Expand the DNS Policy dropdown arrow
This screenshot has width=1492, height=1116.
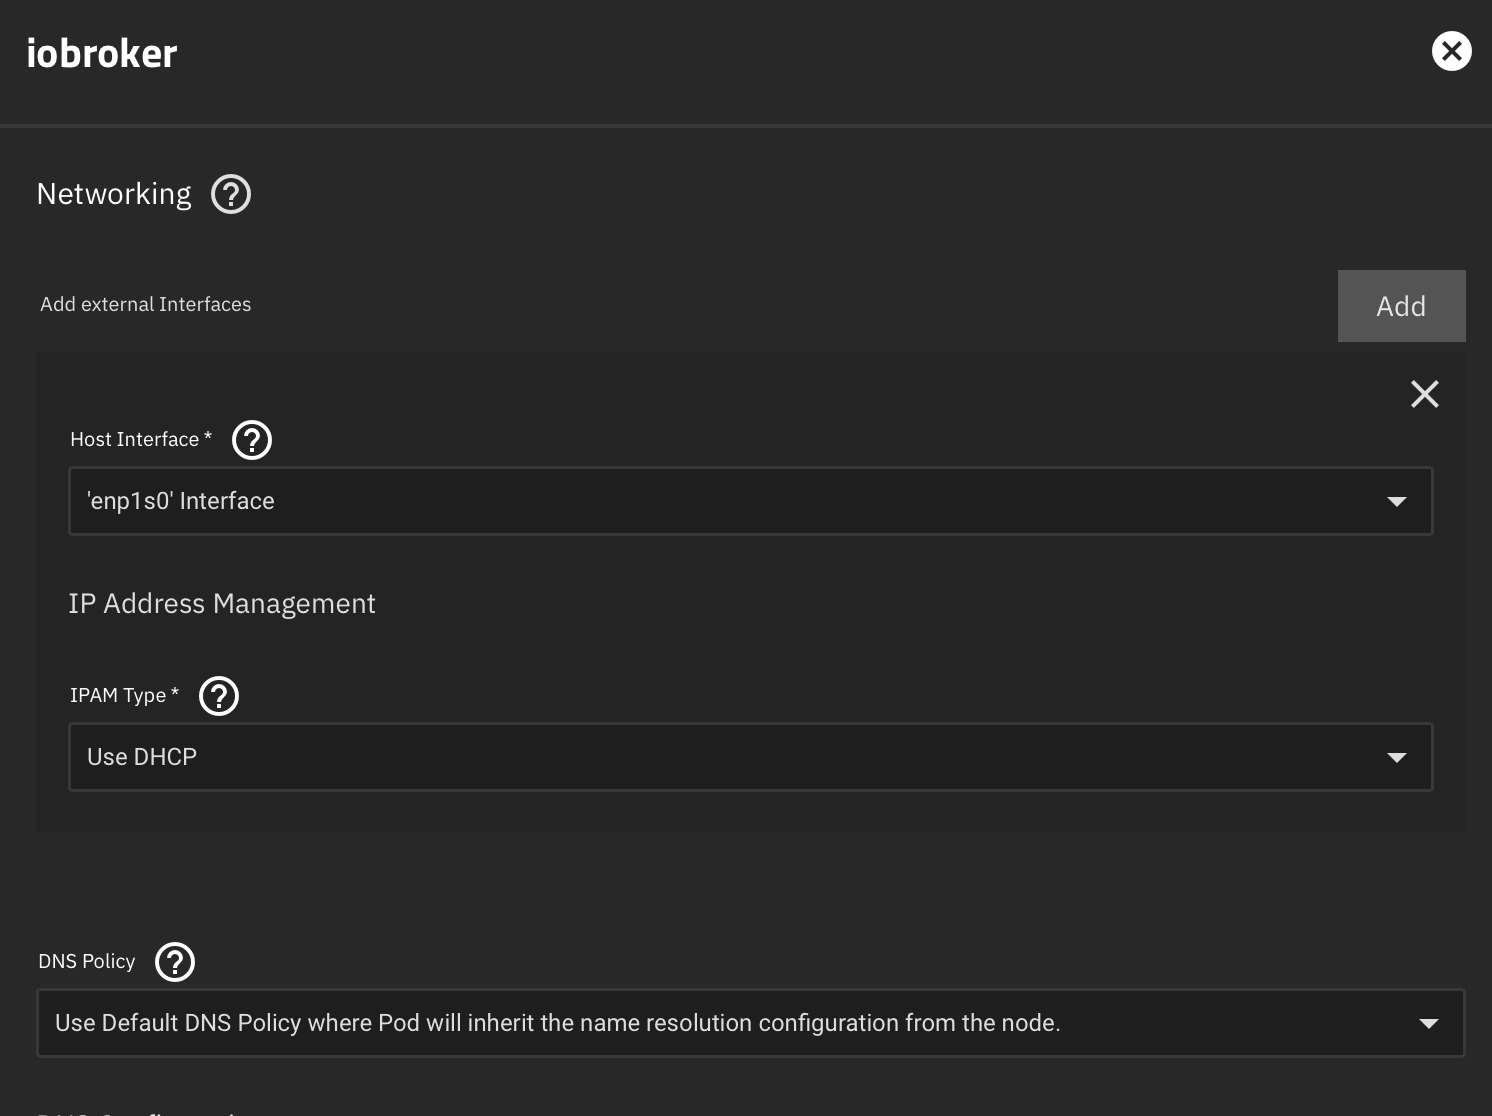[1429, 1023]
